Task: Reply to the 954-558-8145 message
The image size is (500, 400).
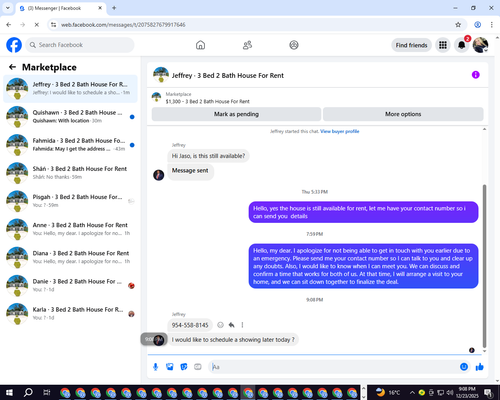Action: [231, 325]
